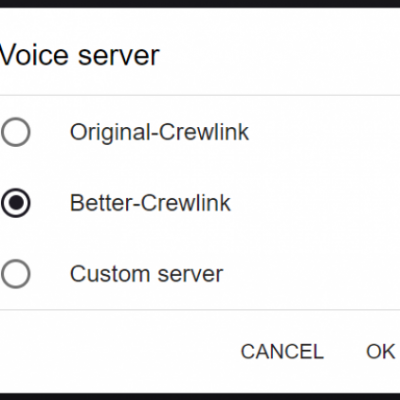Click the Better-Crewlink label text
The image size is (400, 400).
click(150, 203)
